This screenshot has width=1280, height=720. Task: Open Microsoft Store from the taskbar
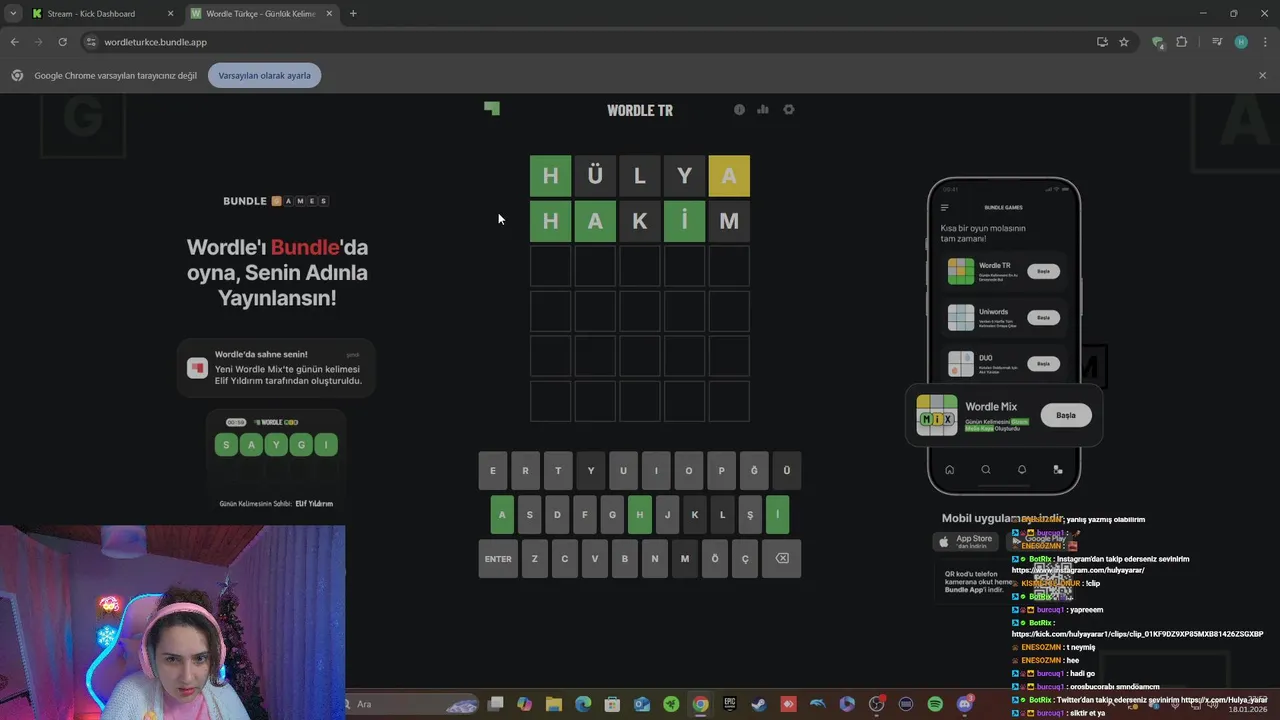(612, 704)
